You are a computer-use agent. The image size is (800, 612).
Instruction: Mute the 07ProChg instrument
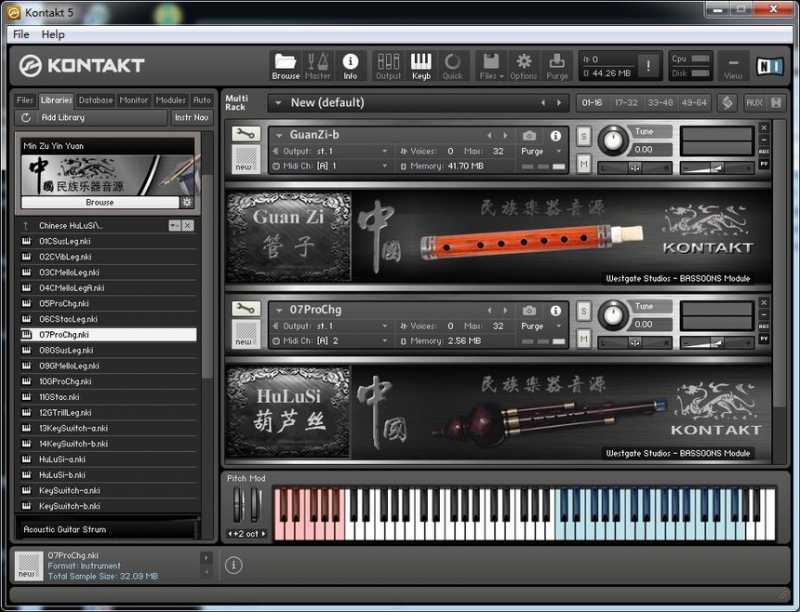coord(584,338)
